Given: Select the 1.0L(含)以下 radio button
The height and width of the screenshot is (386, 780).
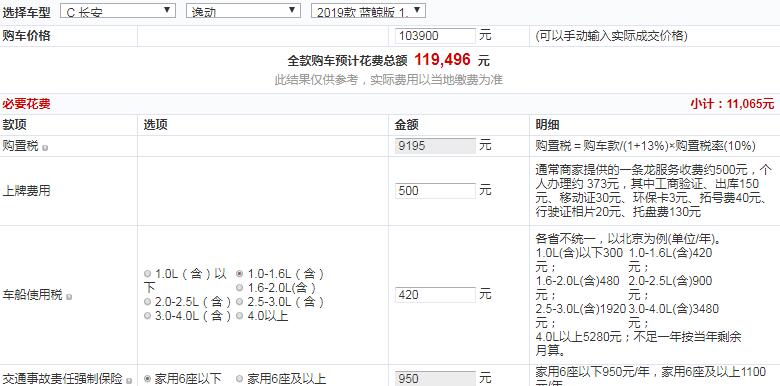Looking at the screenshot, I should coord(147,274).
